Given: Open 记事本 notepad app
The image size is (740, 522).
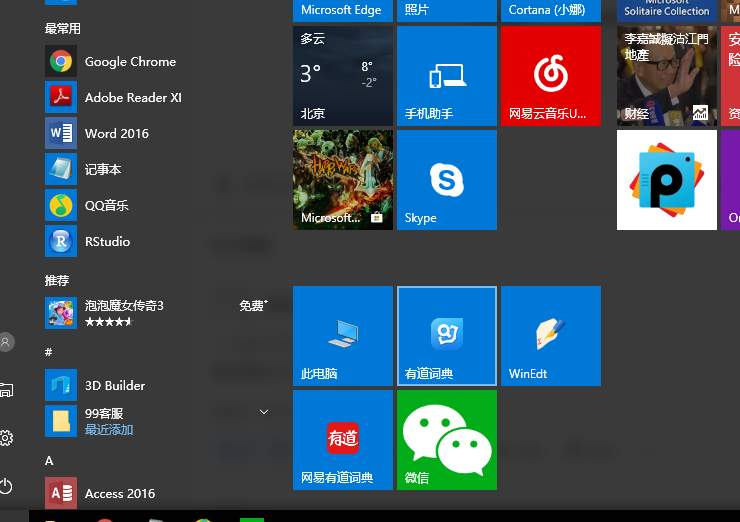Looking at the screenshot, I should 158,169.
